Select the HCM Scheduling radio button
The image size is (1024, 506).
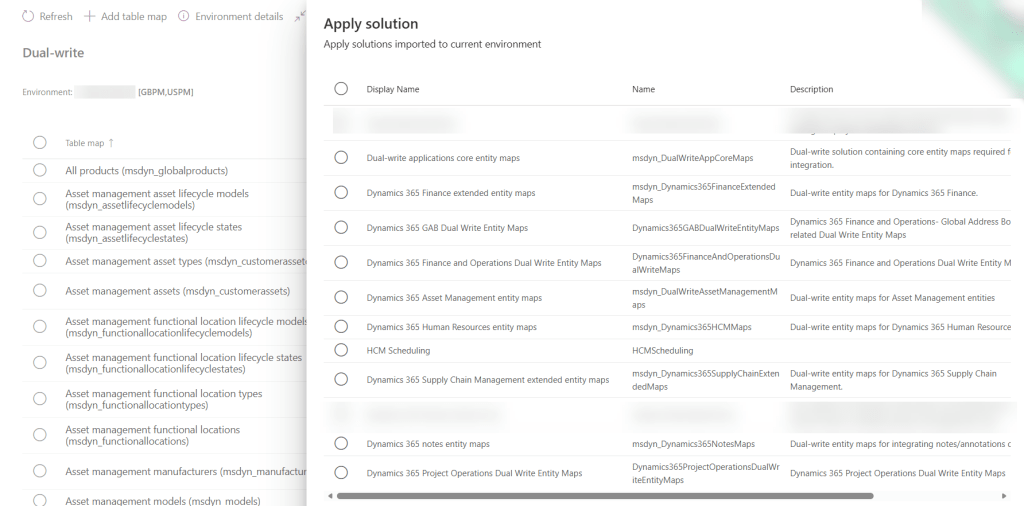(341, 351)
